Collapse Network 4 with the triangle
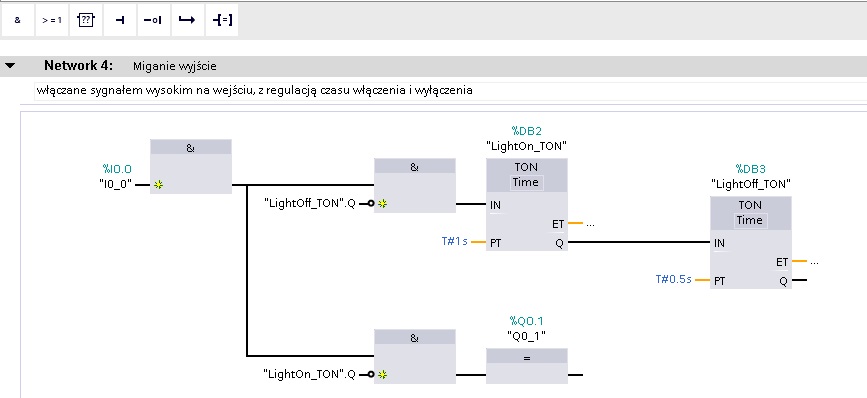The width and height of the screenshot is (867, 398). coord(10,66)
